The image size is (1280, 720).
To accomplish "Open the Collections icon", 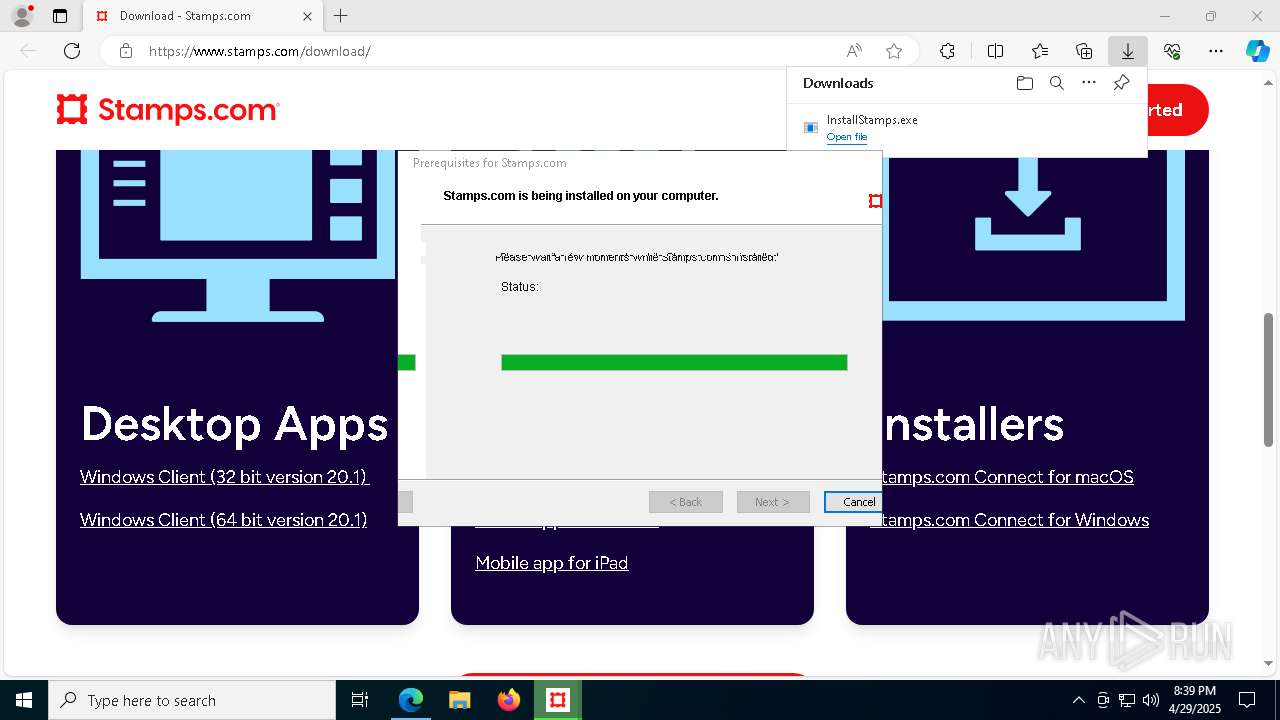I will (1084, 51).
